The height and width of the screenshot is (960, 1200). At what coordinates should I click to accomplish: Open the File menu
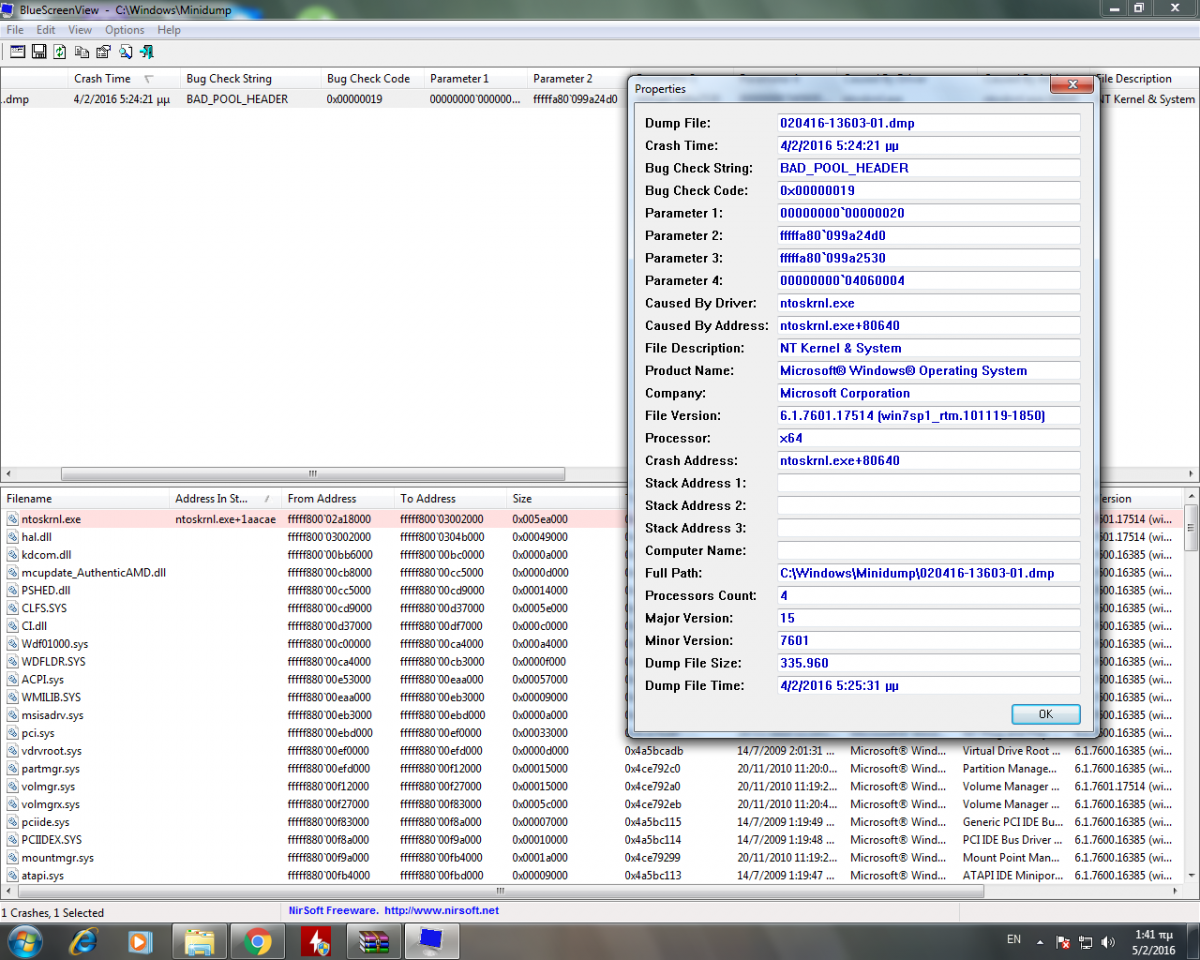tap(15, 30)
